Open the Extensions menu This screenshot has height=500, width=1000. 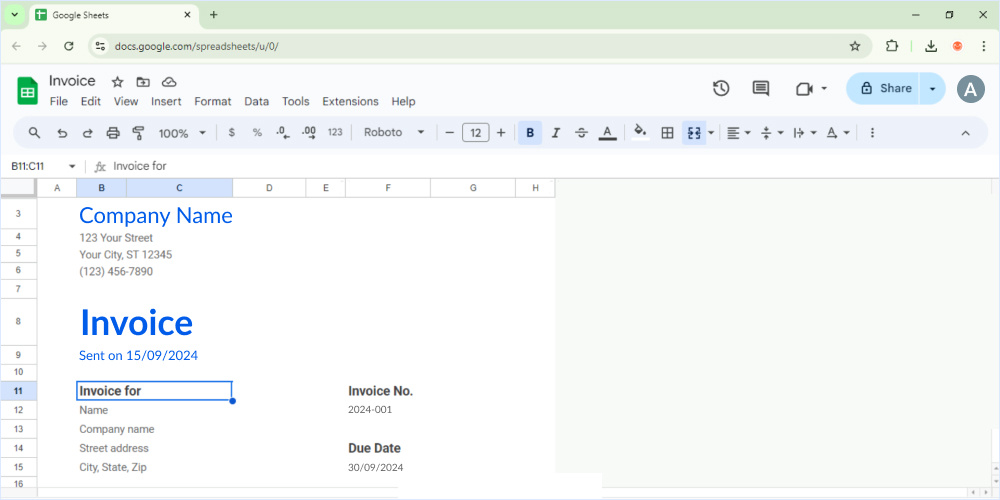[x=350, y=102]
